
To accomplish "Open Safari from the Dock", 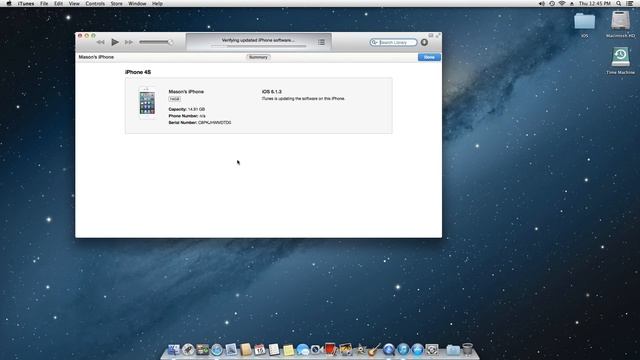I will (217, 349).
